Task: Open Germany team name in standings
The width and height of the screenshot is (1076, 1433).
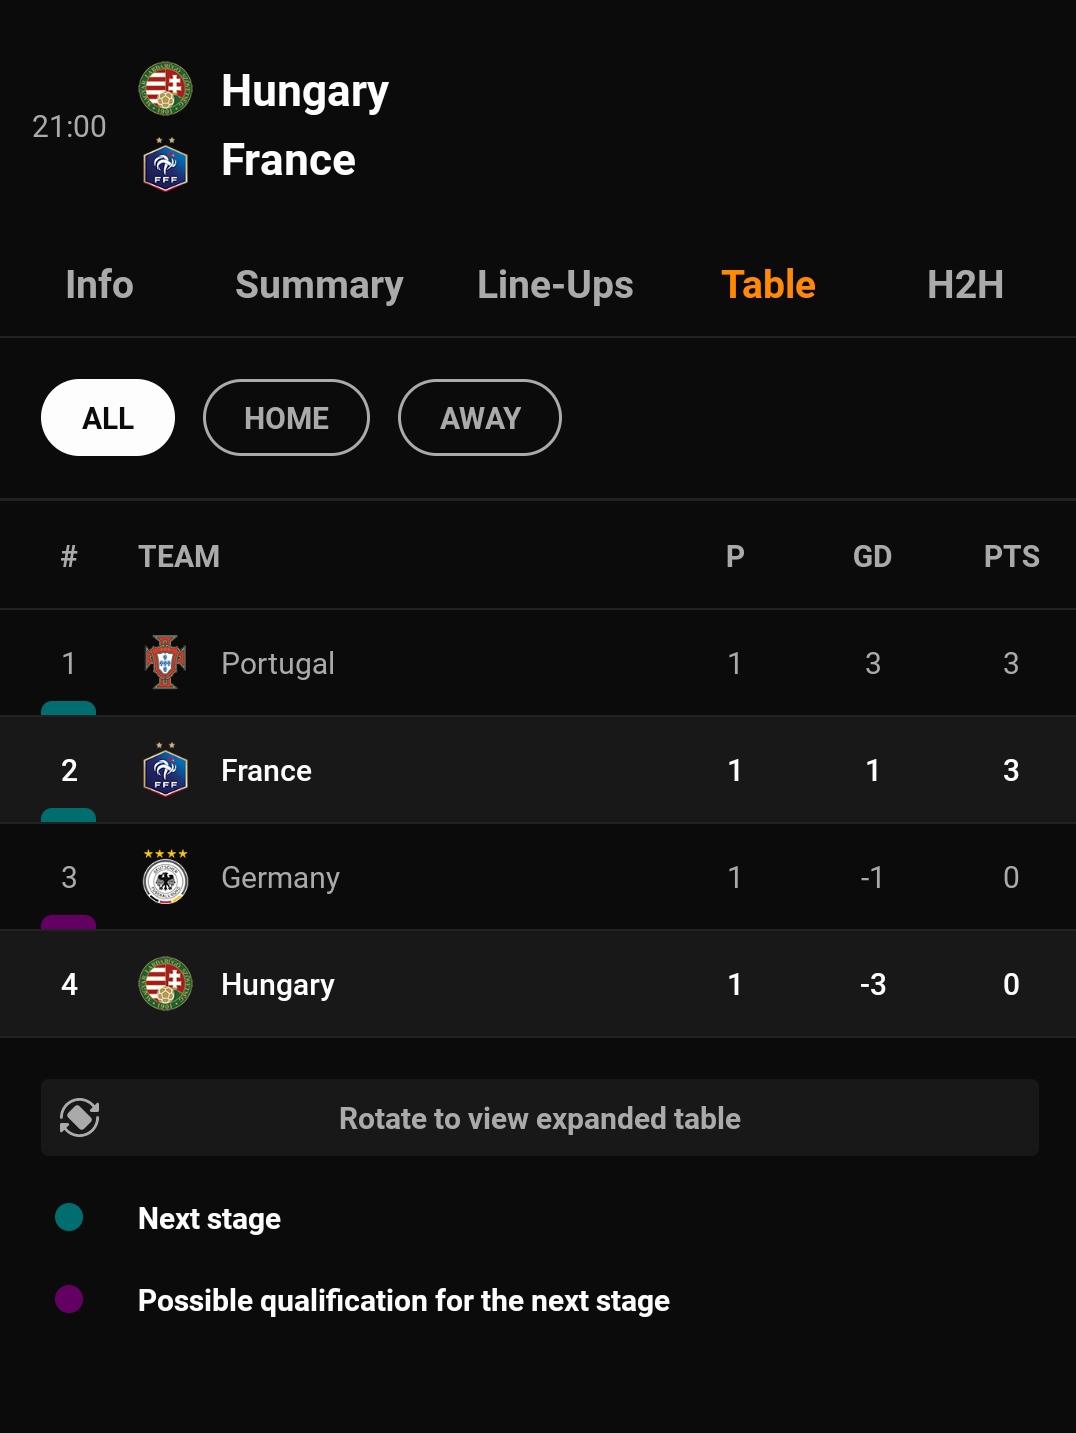Action: tap(280, 877)
